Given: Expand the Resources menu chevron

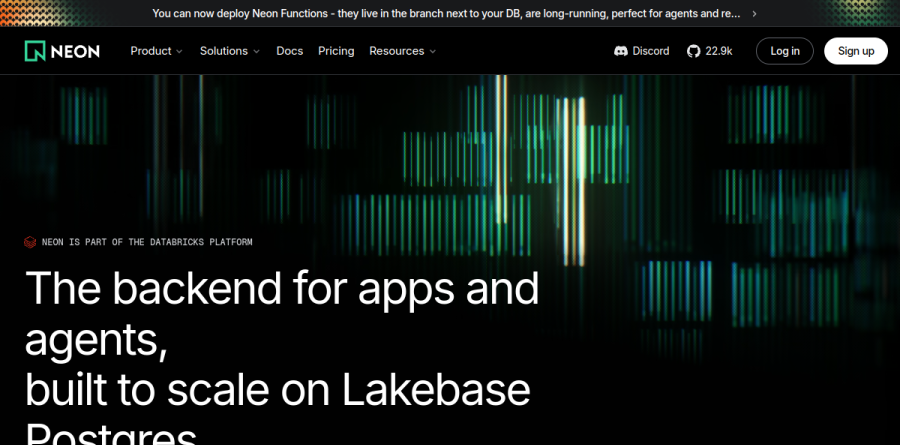Looking at the screenshot, I should [433, 52].
